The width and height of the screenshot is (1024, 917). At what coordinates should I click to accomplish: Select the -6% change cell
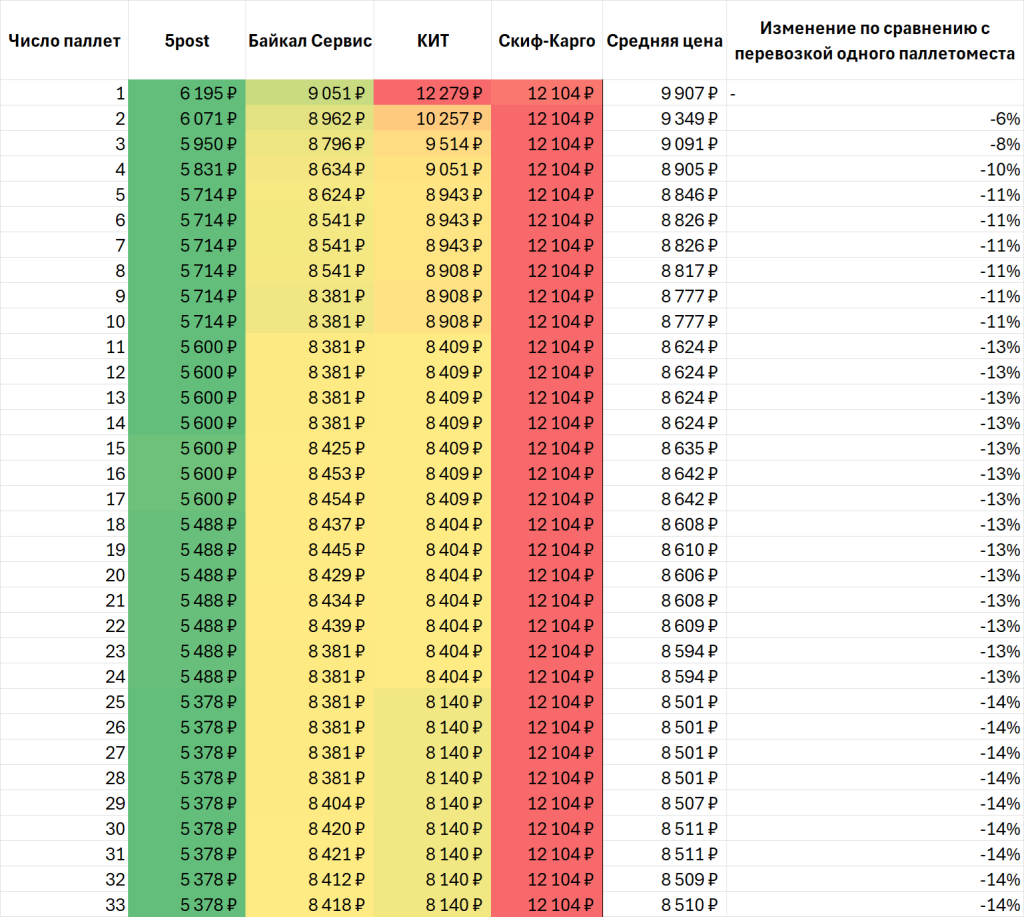coord(874,119)
